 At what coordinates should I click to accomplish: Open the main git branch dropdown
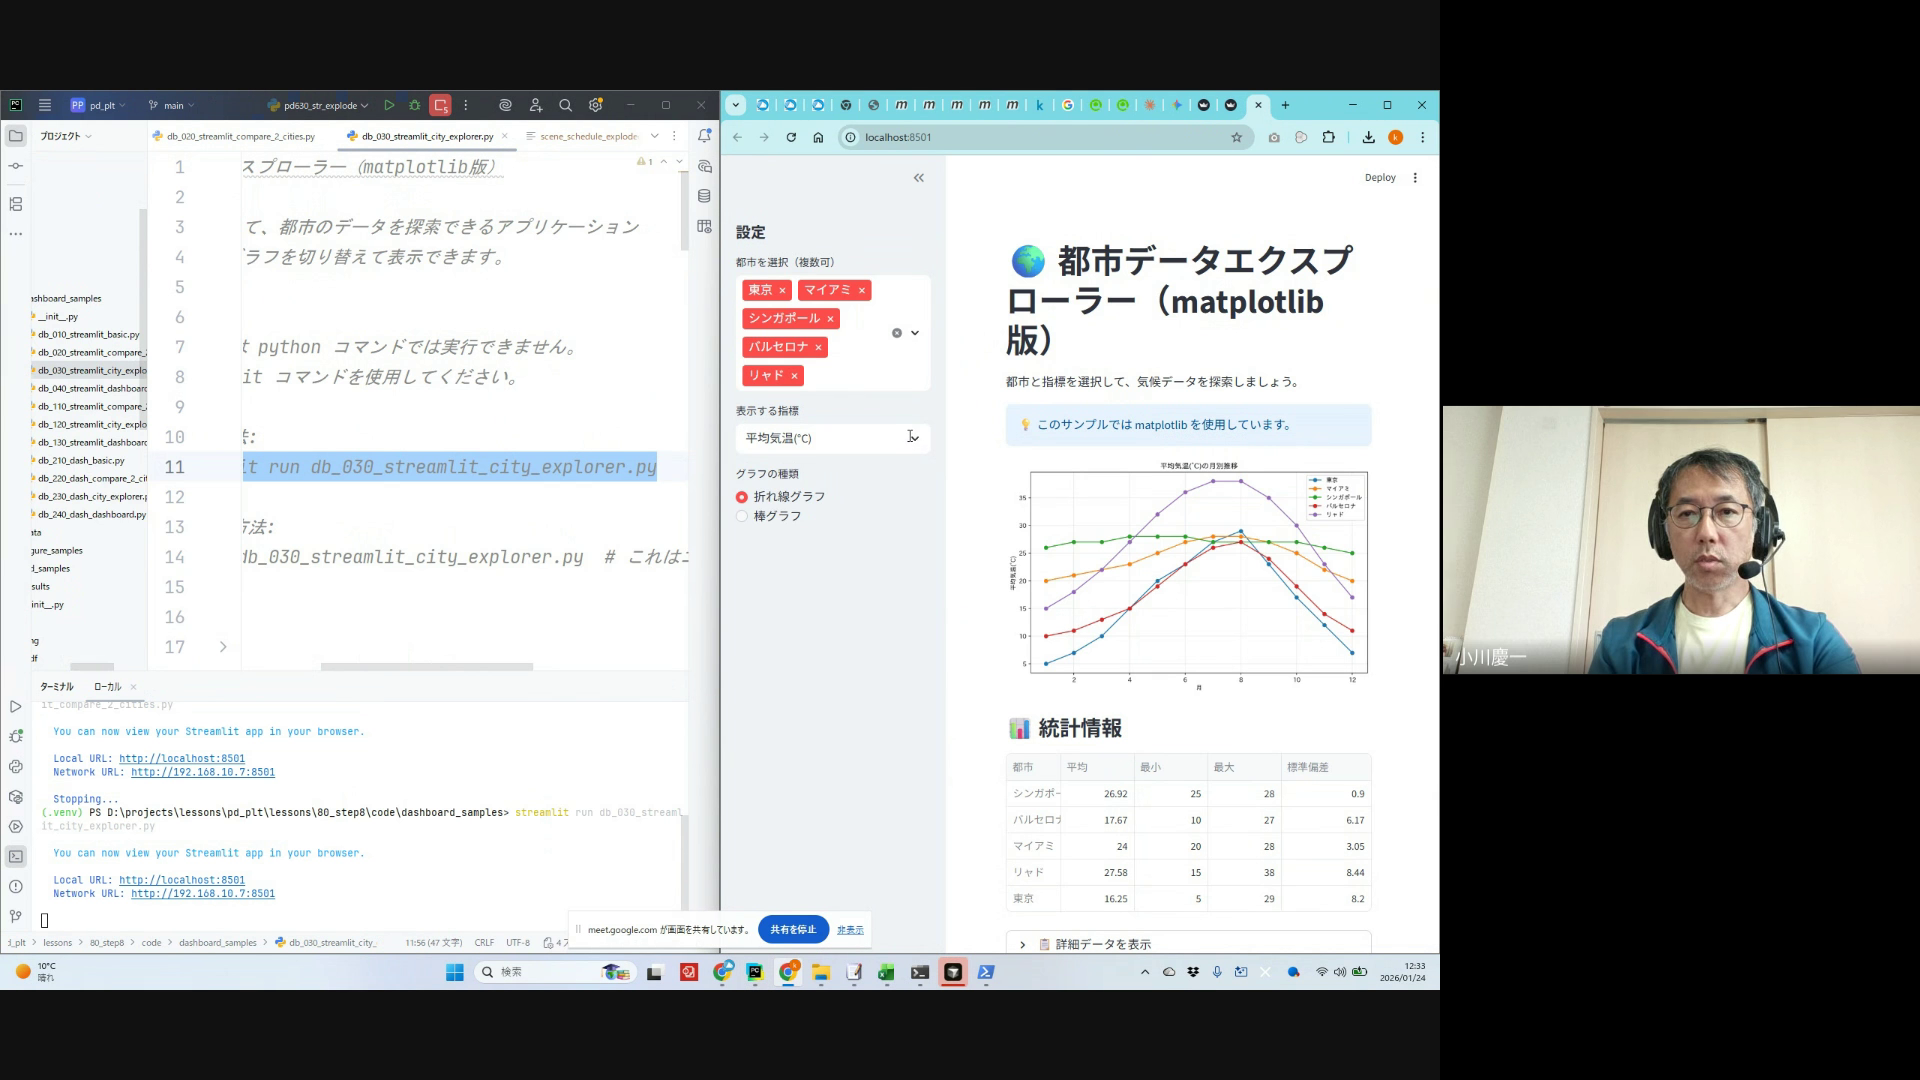tap(173, 105)
